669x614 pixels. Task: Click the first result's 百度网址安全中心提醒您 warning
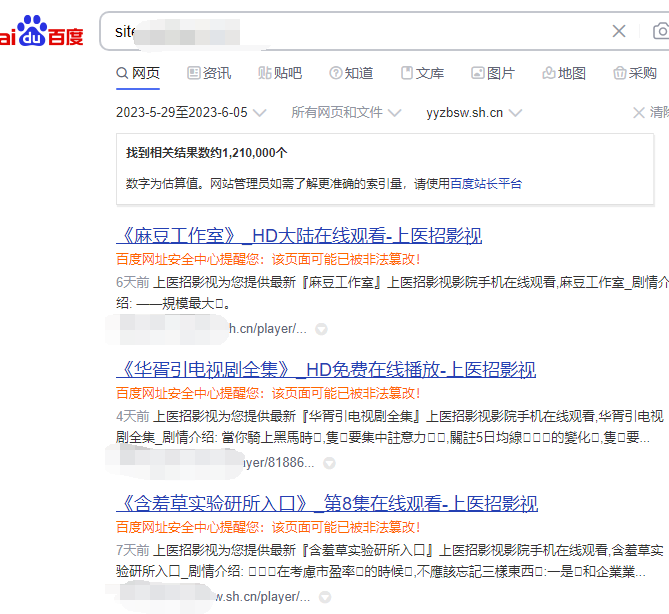268,259
